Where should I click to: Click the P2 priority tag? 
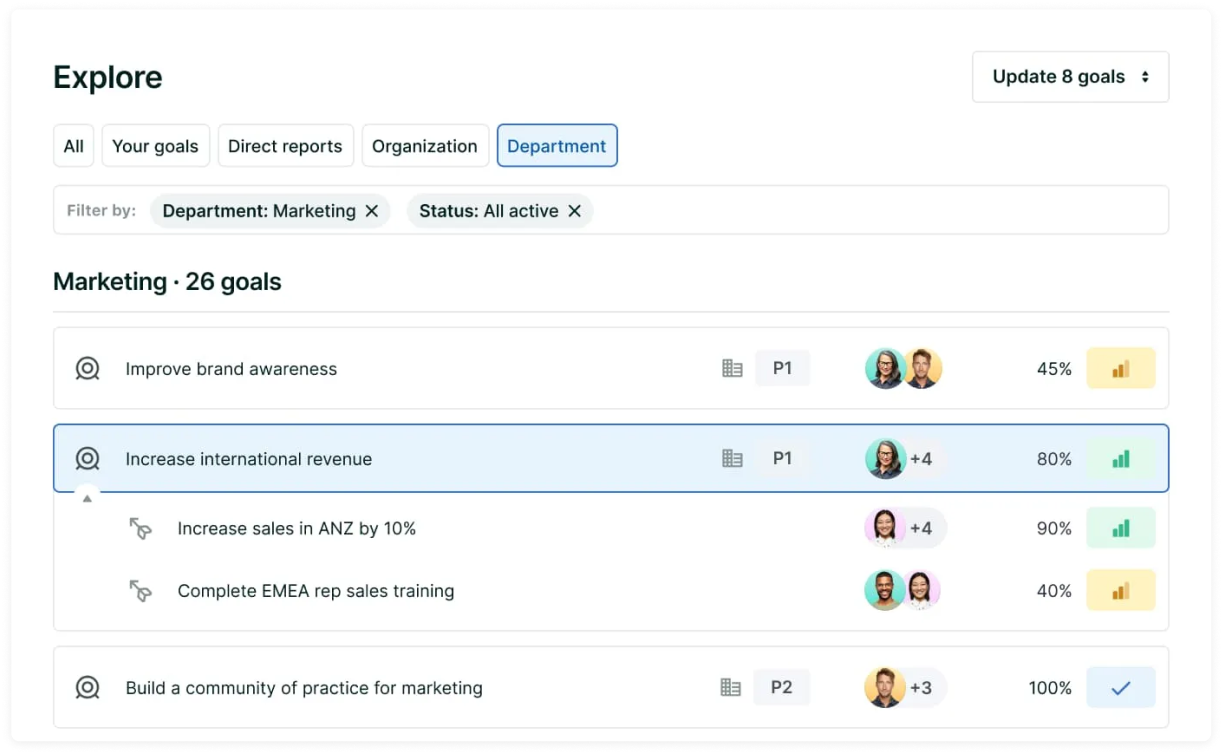point(781,687)
